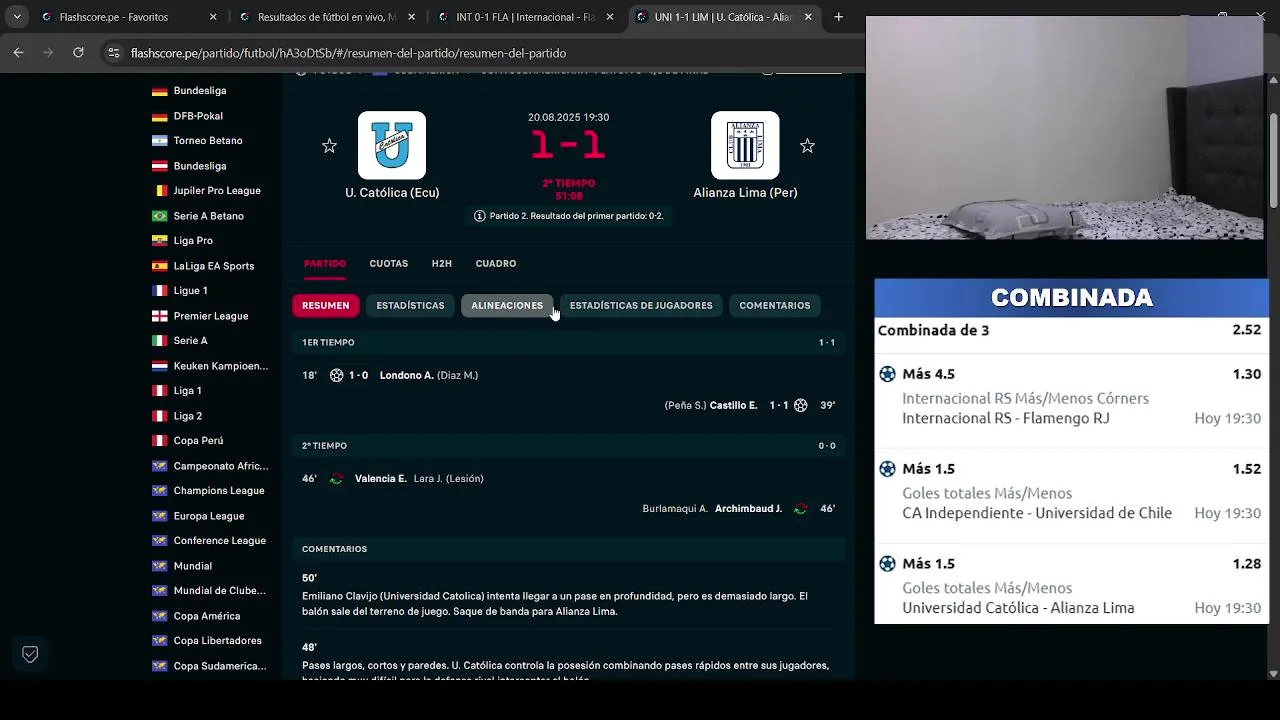
Task: Open Liga Pro with Ecuador flag
Action: pos(193,241)
